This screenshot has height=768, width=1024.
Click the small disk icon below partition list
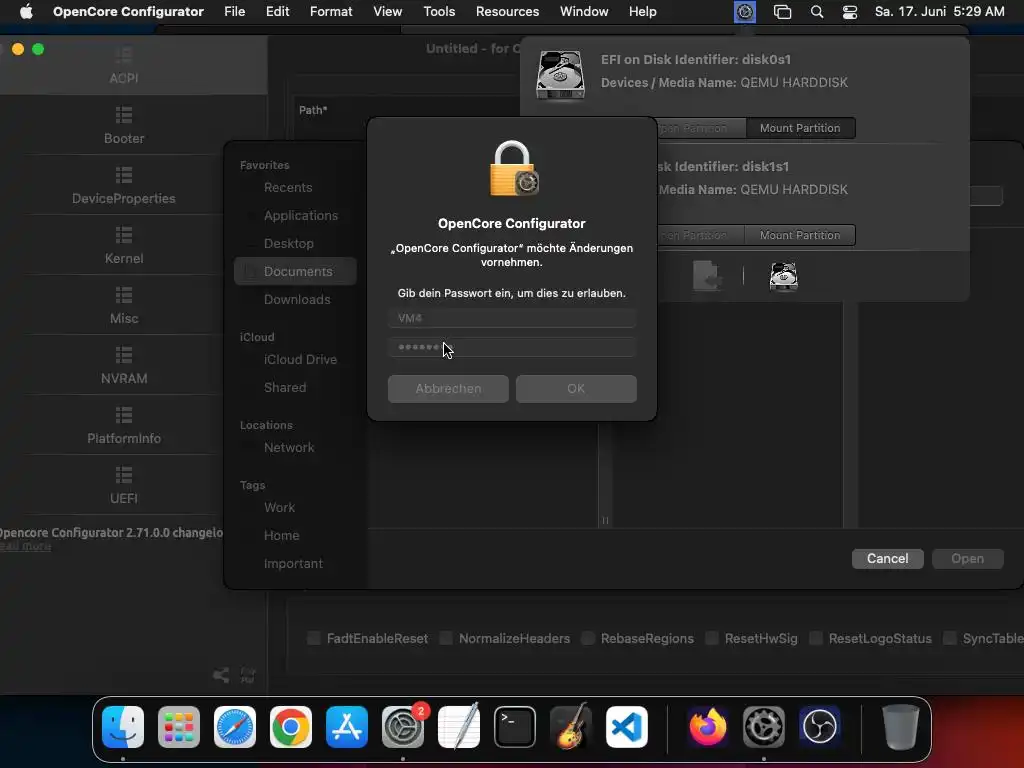click(x=783, y=276)
